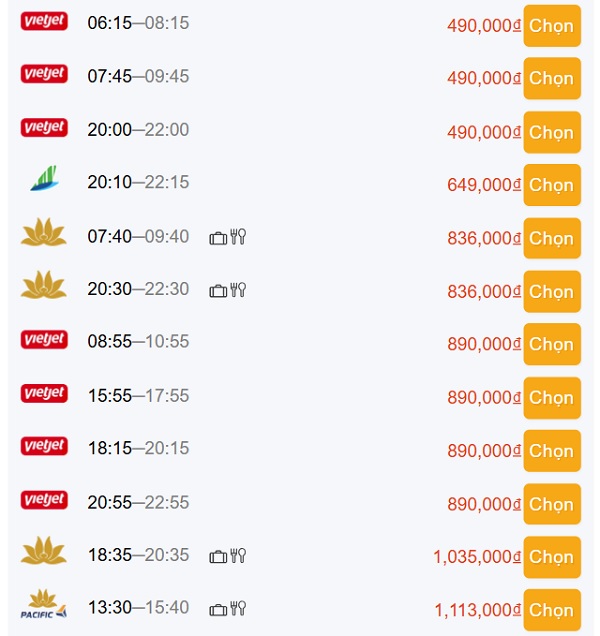This screenshot has height=636, width=600.
Task: Click the Vietjet logo on 06:15 flight
Action: [44, 21]
